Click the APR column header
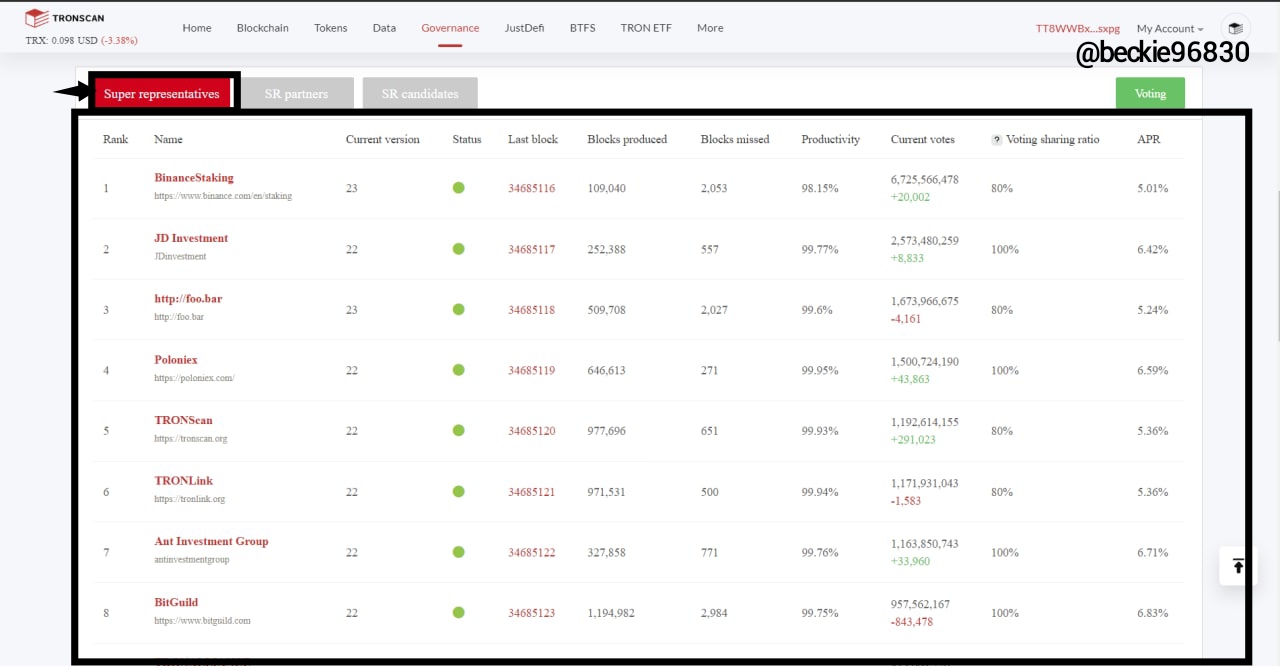Viewport: 1280px width, 666px height. click(x=1148, y=139)
